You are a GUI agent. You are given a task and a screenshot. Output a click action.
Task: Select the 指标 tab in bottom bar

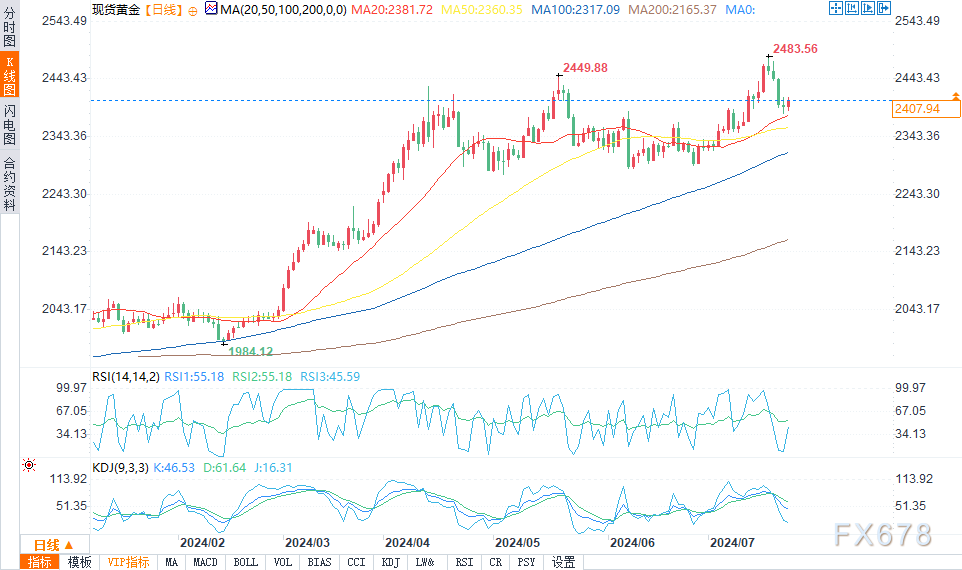(41, 562)
